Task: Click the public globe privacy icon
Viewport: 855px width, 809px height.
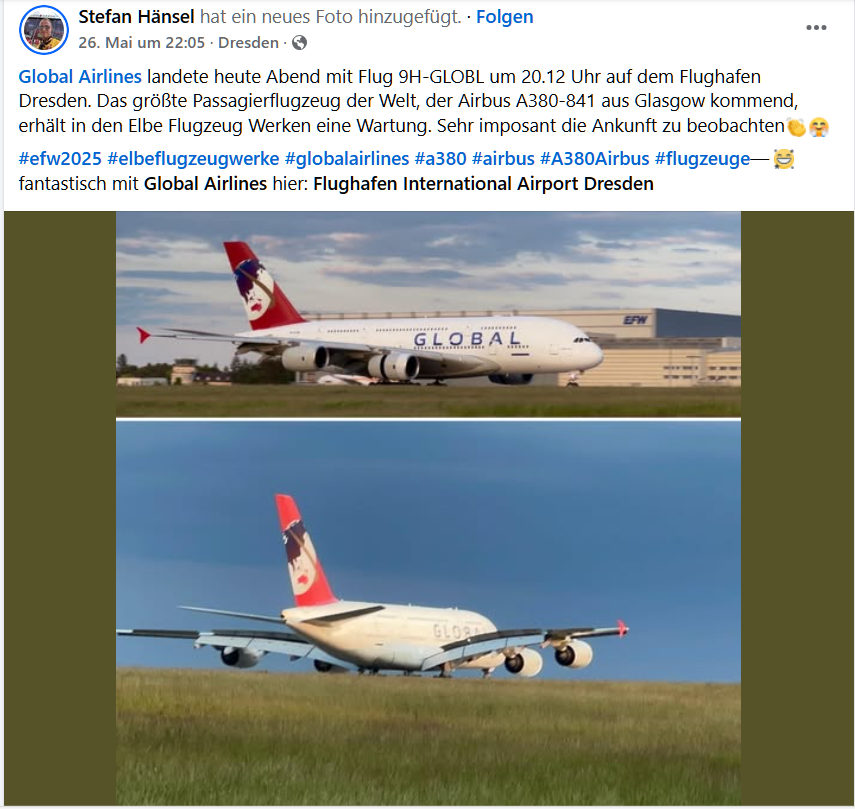Action: (x=299, y=43)
